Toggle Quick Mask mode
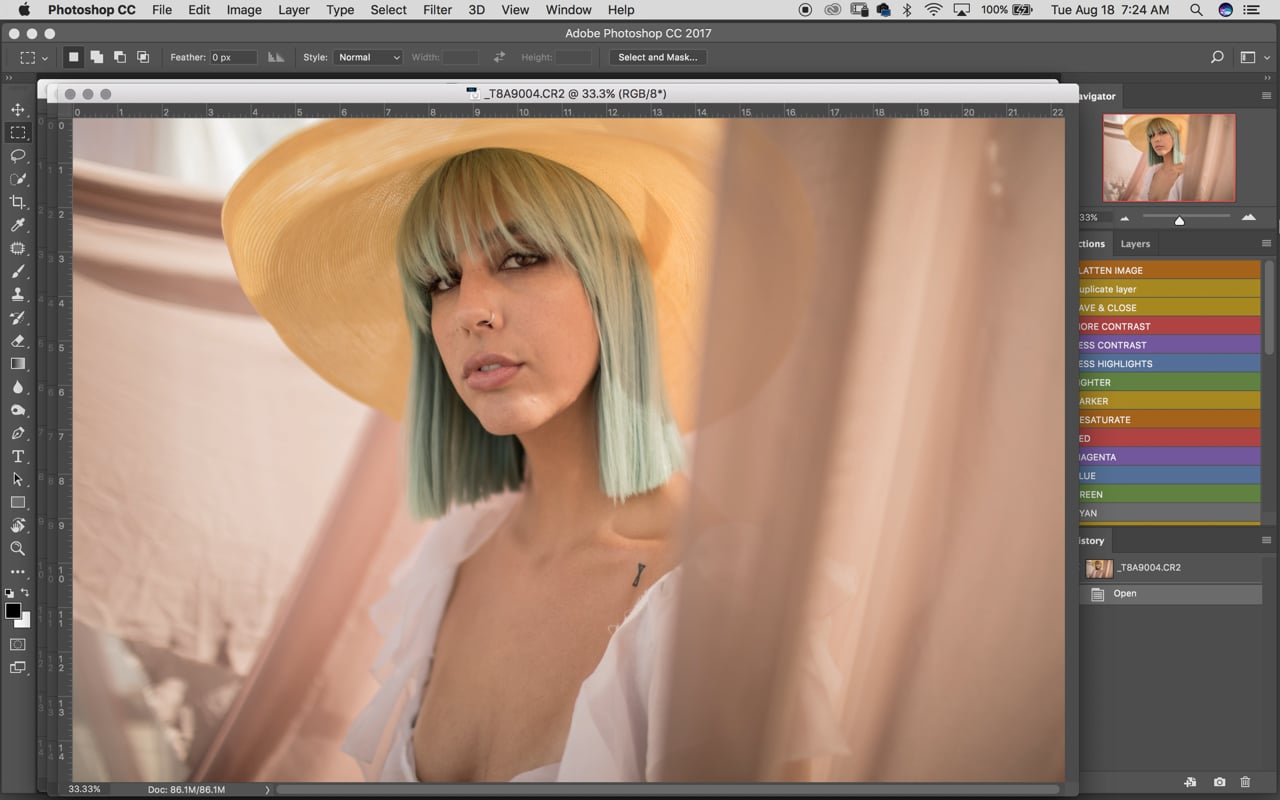 click(x=18, y=645)
